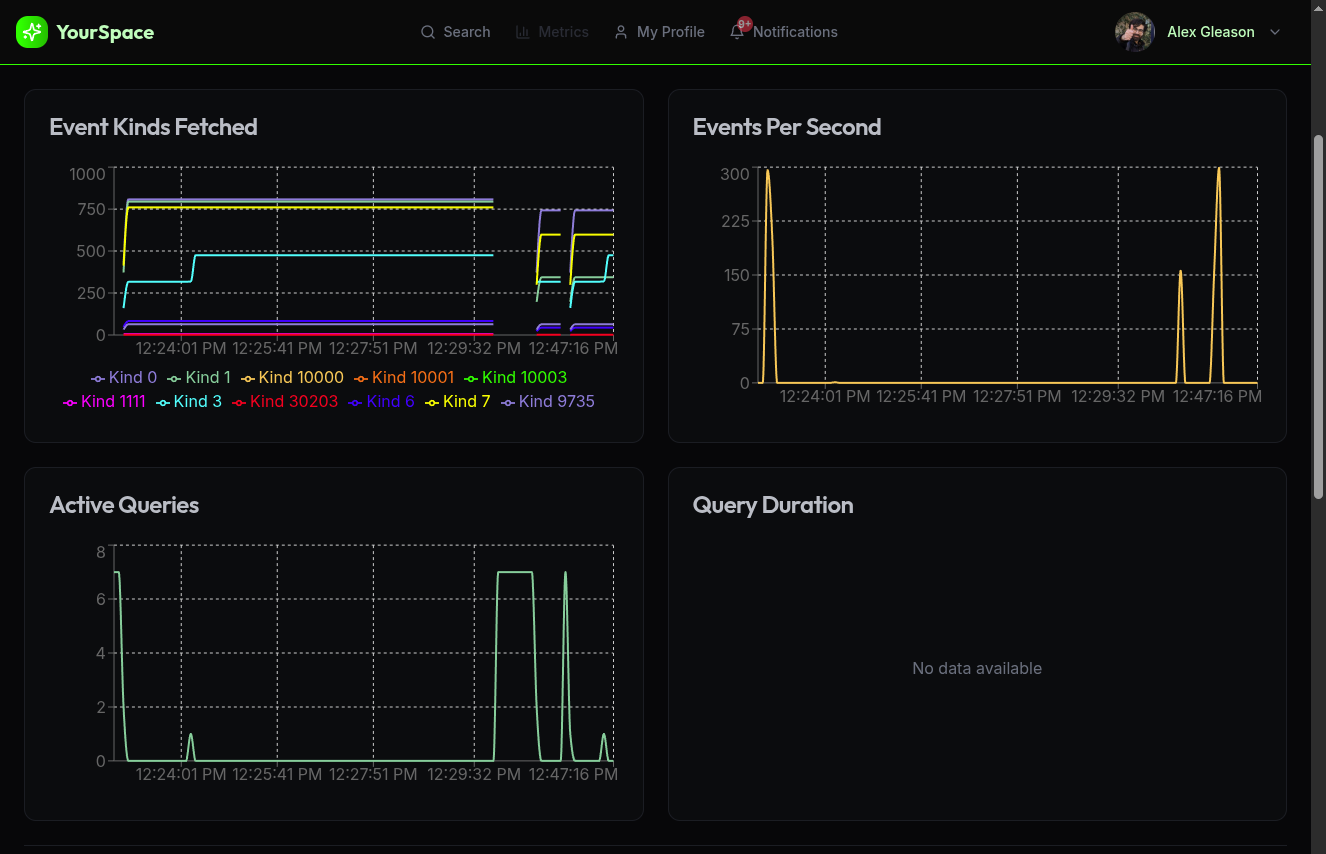Click the Search magnifying glass icon
Viewport: 1326px width, 854px height.
(x=428, y=32)
